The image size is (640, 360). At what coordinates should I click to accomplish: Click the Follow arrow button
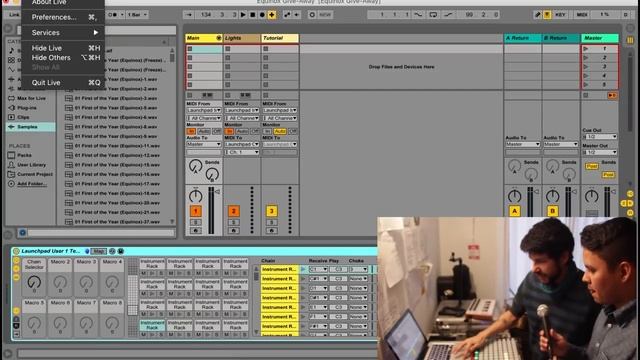[189, 15]
